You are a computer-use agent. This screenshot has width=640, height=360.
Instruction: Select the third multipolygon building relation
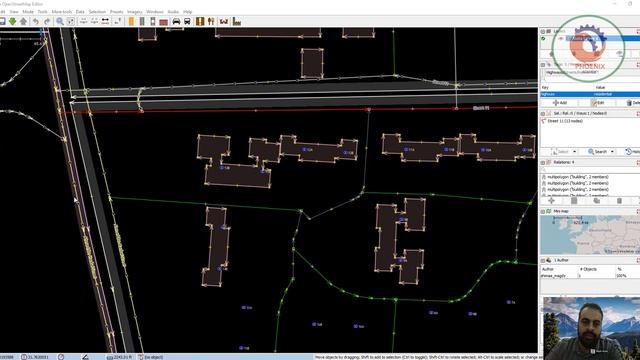(578, 189)
